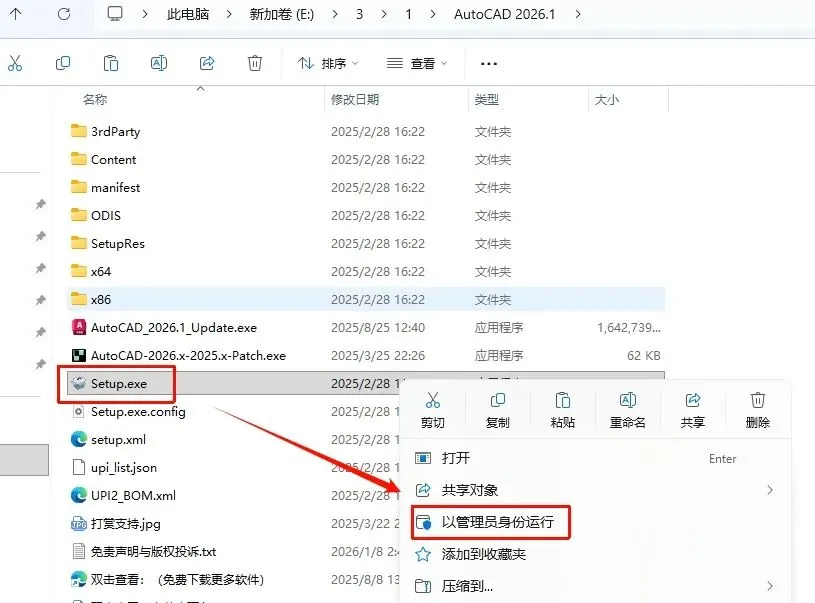Viewport: 815px width, 603px height.
Task: Open the 查看 view dropdown
Action: pyautogui.click(x=417, y=63)
